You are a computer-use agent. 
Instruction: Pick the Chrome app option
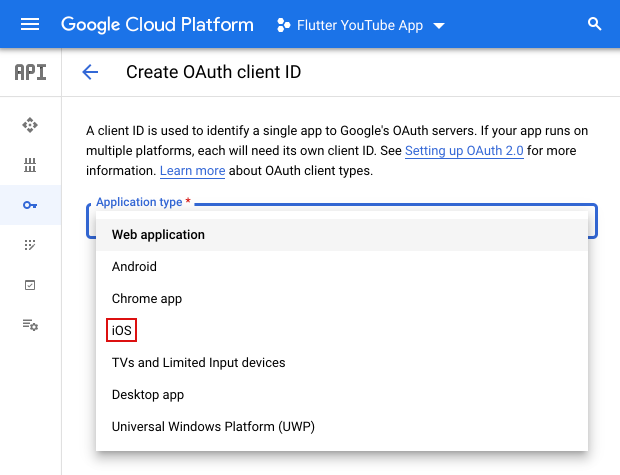146,299
